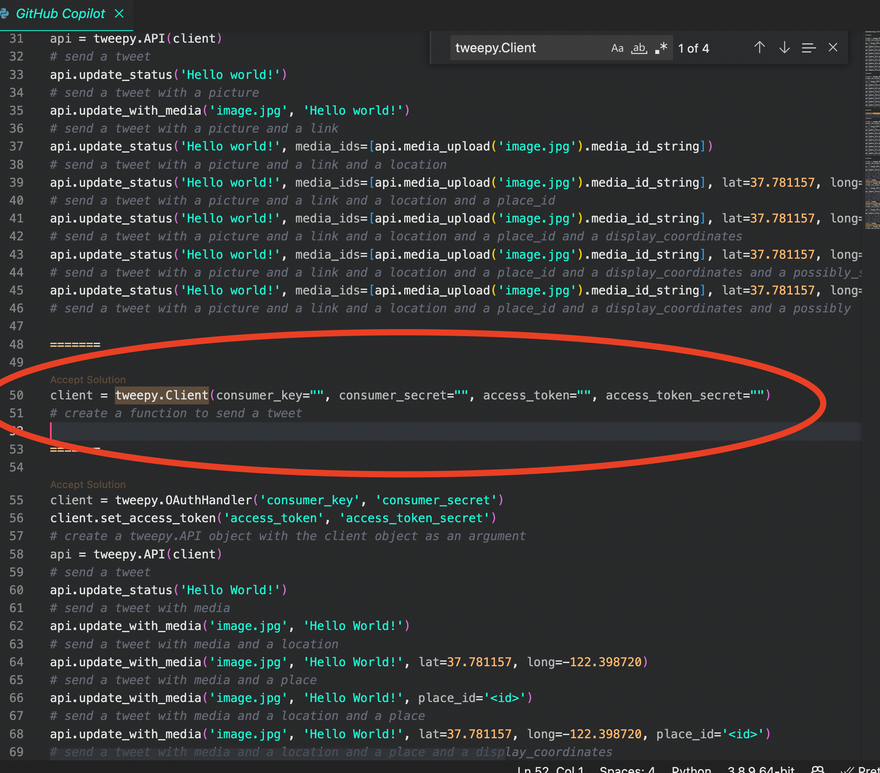Toggle Use Regular Expression option

(661, 48)
